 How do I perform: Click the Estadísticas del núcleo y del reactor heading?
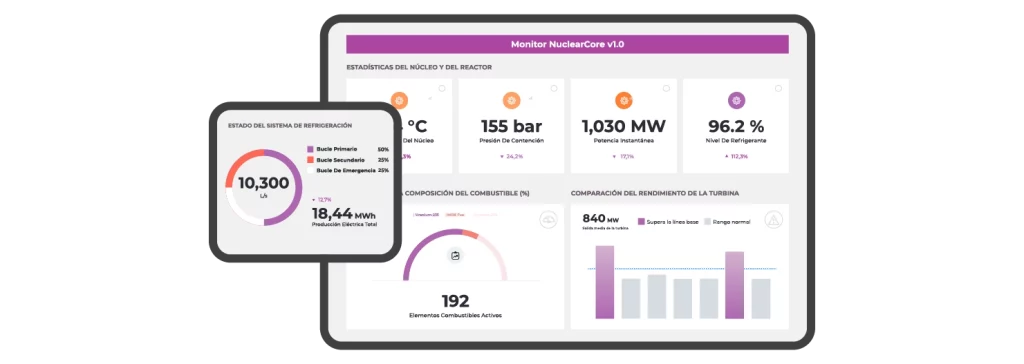(x=419, y=67)
